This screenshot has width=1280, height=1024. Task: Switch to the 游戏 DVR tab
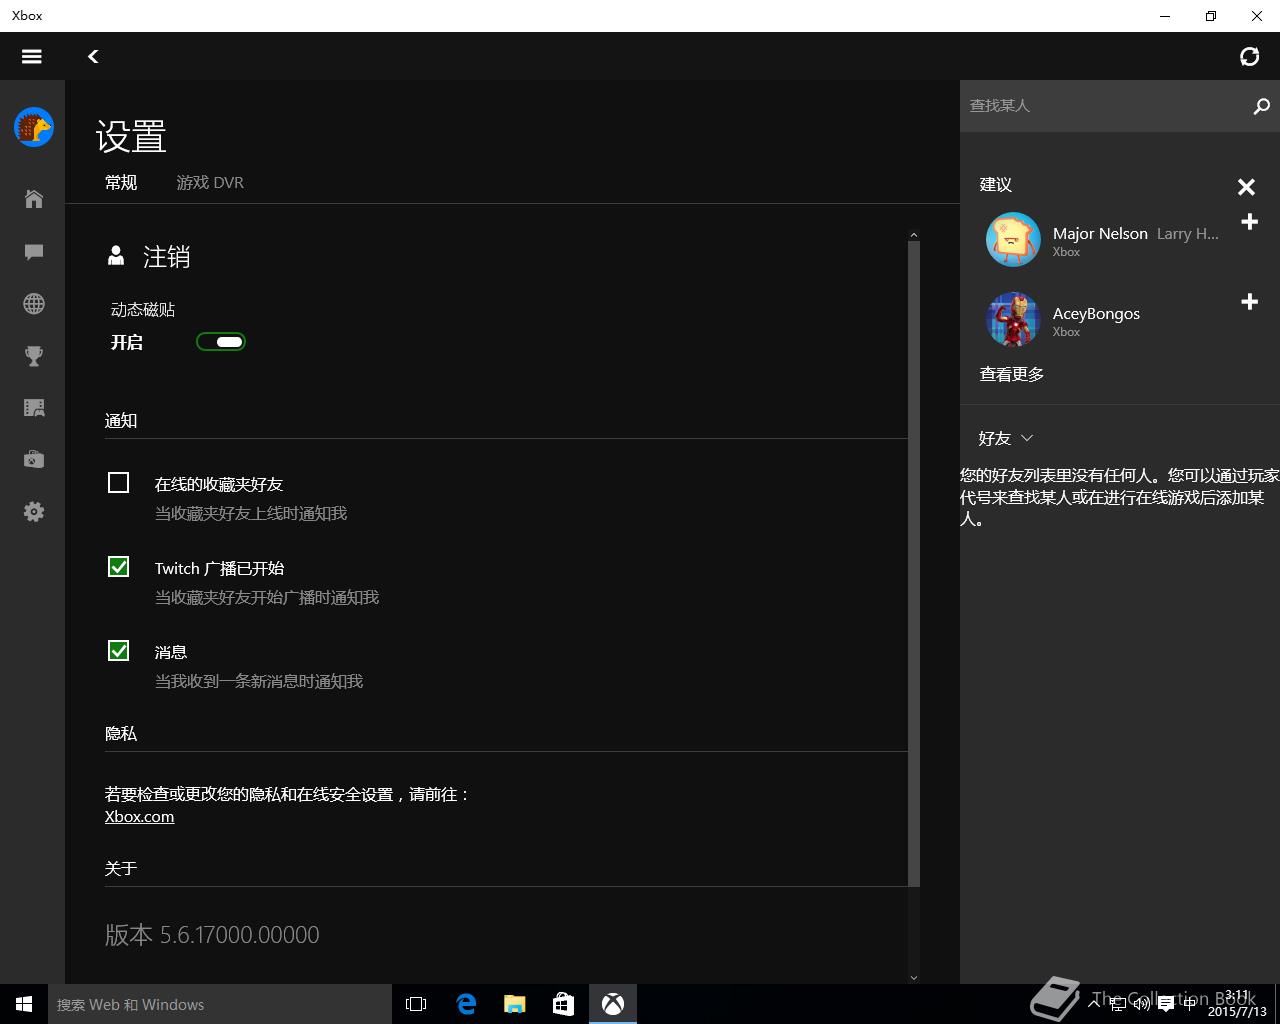pyautogui.click(x=210, y=183)
